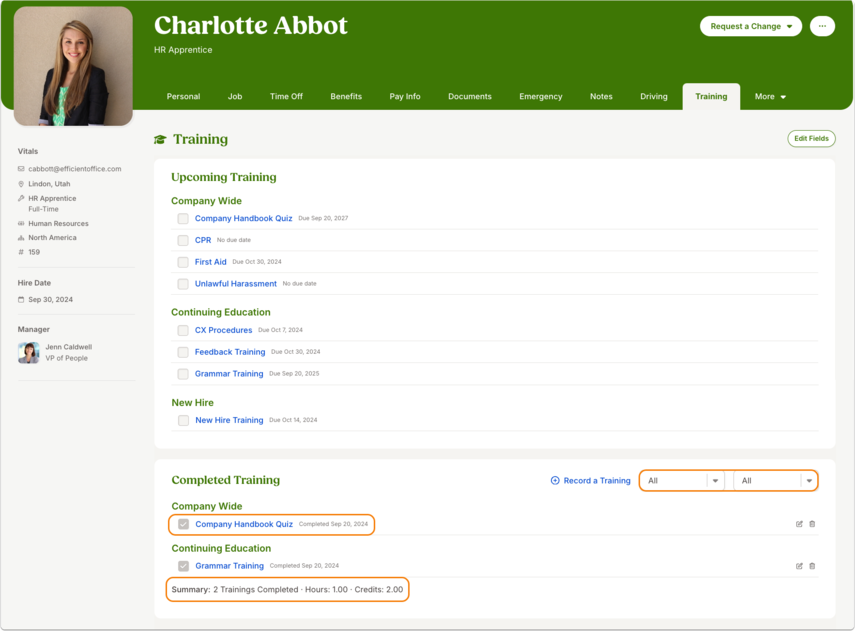Uncheck the completed Grammar Training checkbox
The height and width of the screenshot is (631, 855).
click(184, 566)
